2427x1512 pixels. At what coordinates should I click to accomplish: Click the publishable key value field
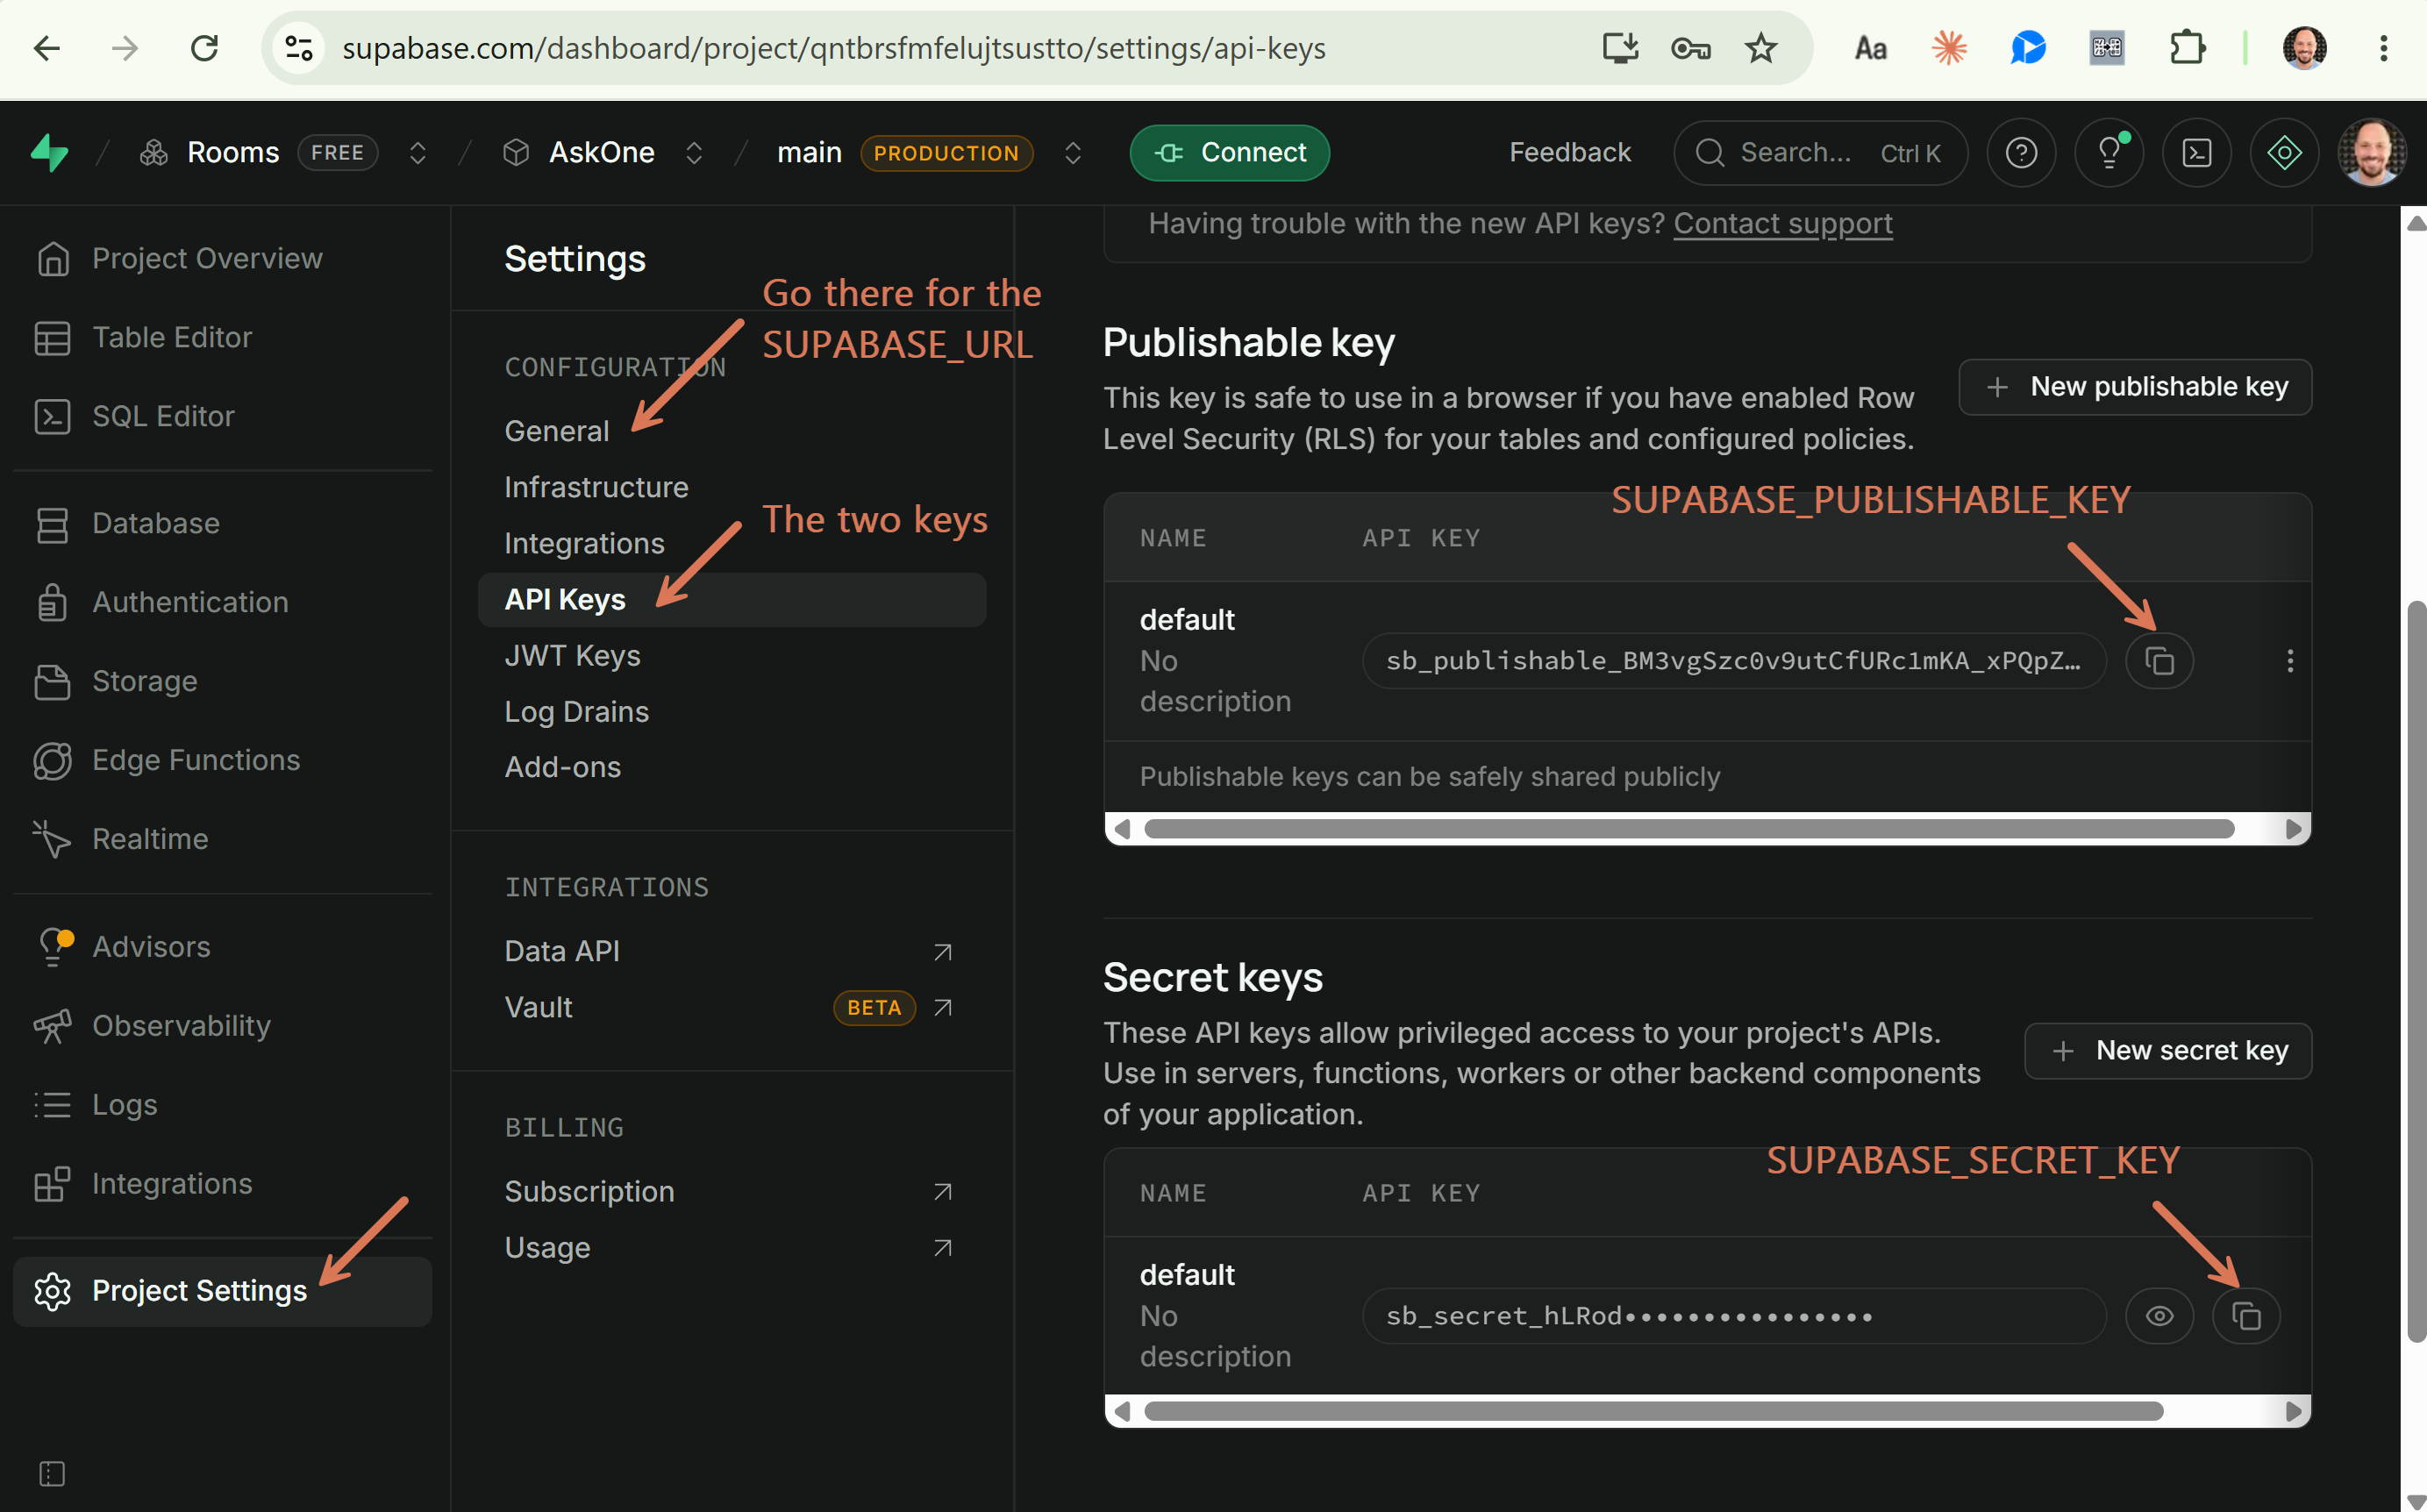(x=1733, y=661)
